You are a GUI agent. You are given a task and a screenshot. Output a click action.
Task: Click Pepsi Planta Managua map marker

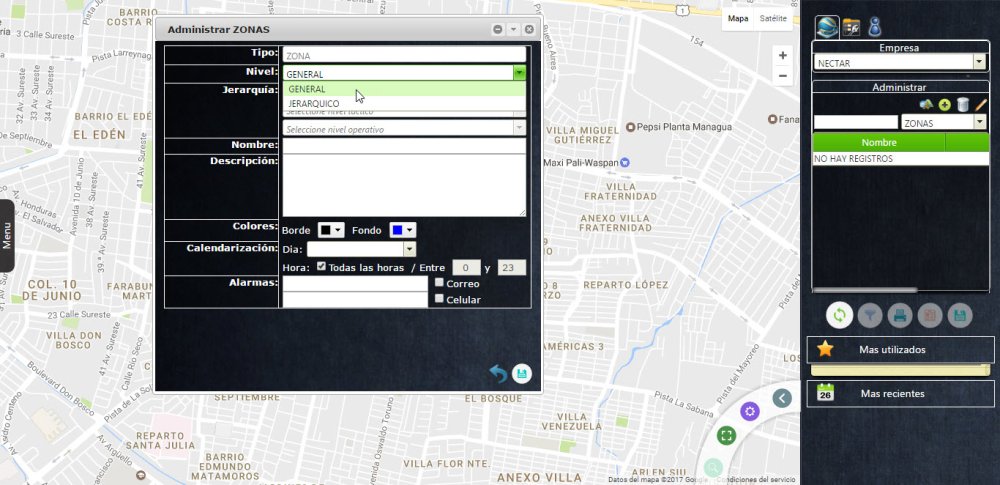(630, 127)
